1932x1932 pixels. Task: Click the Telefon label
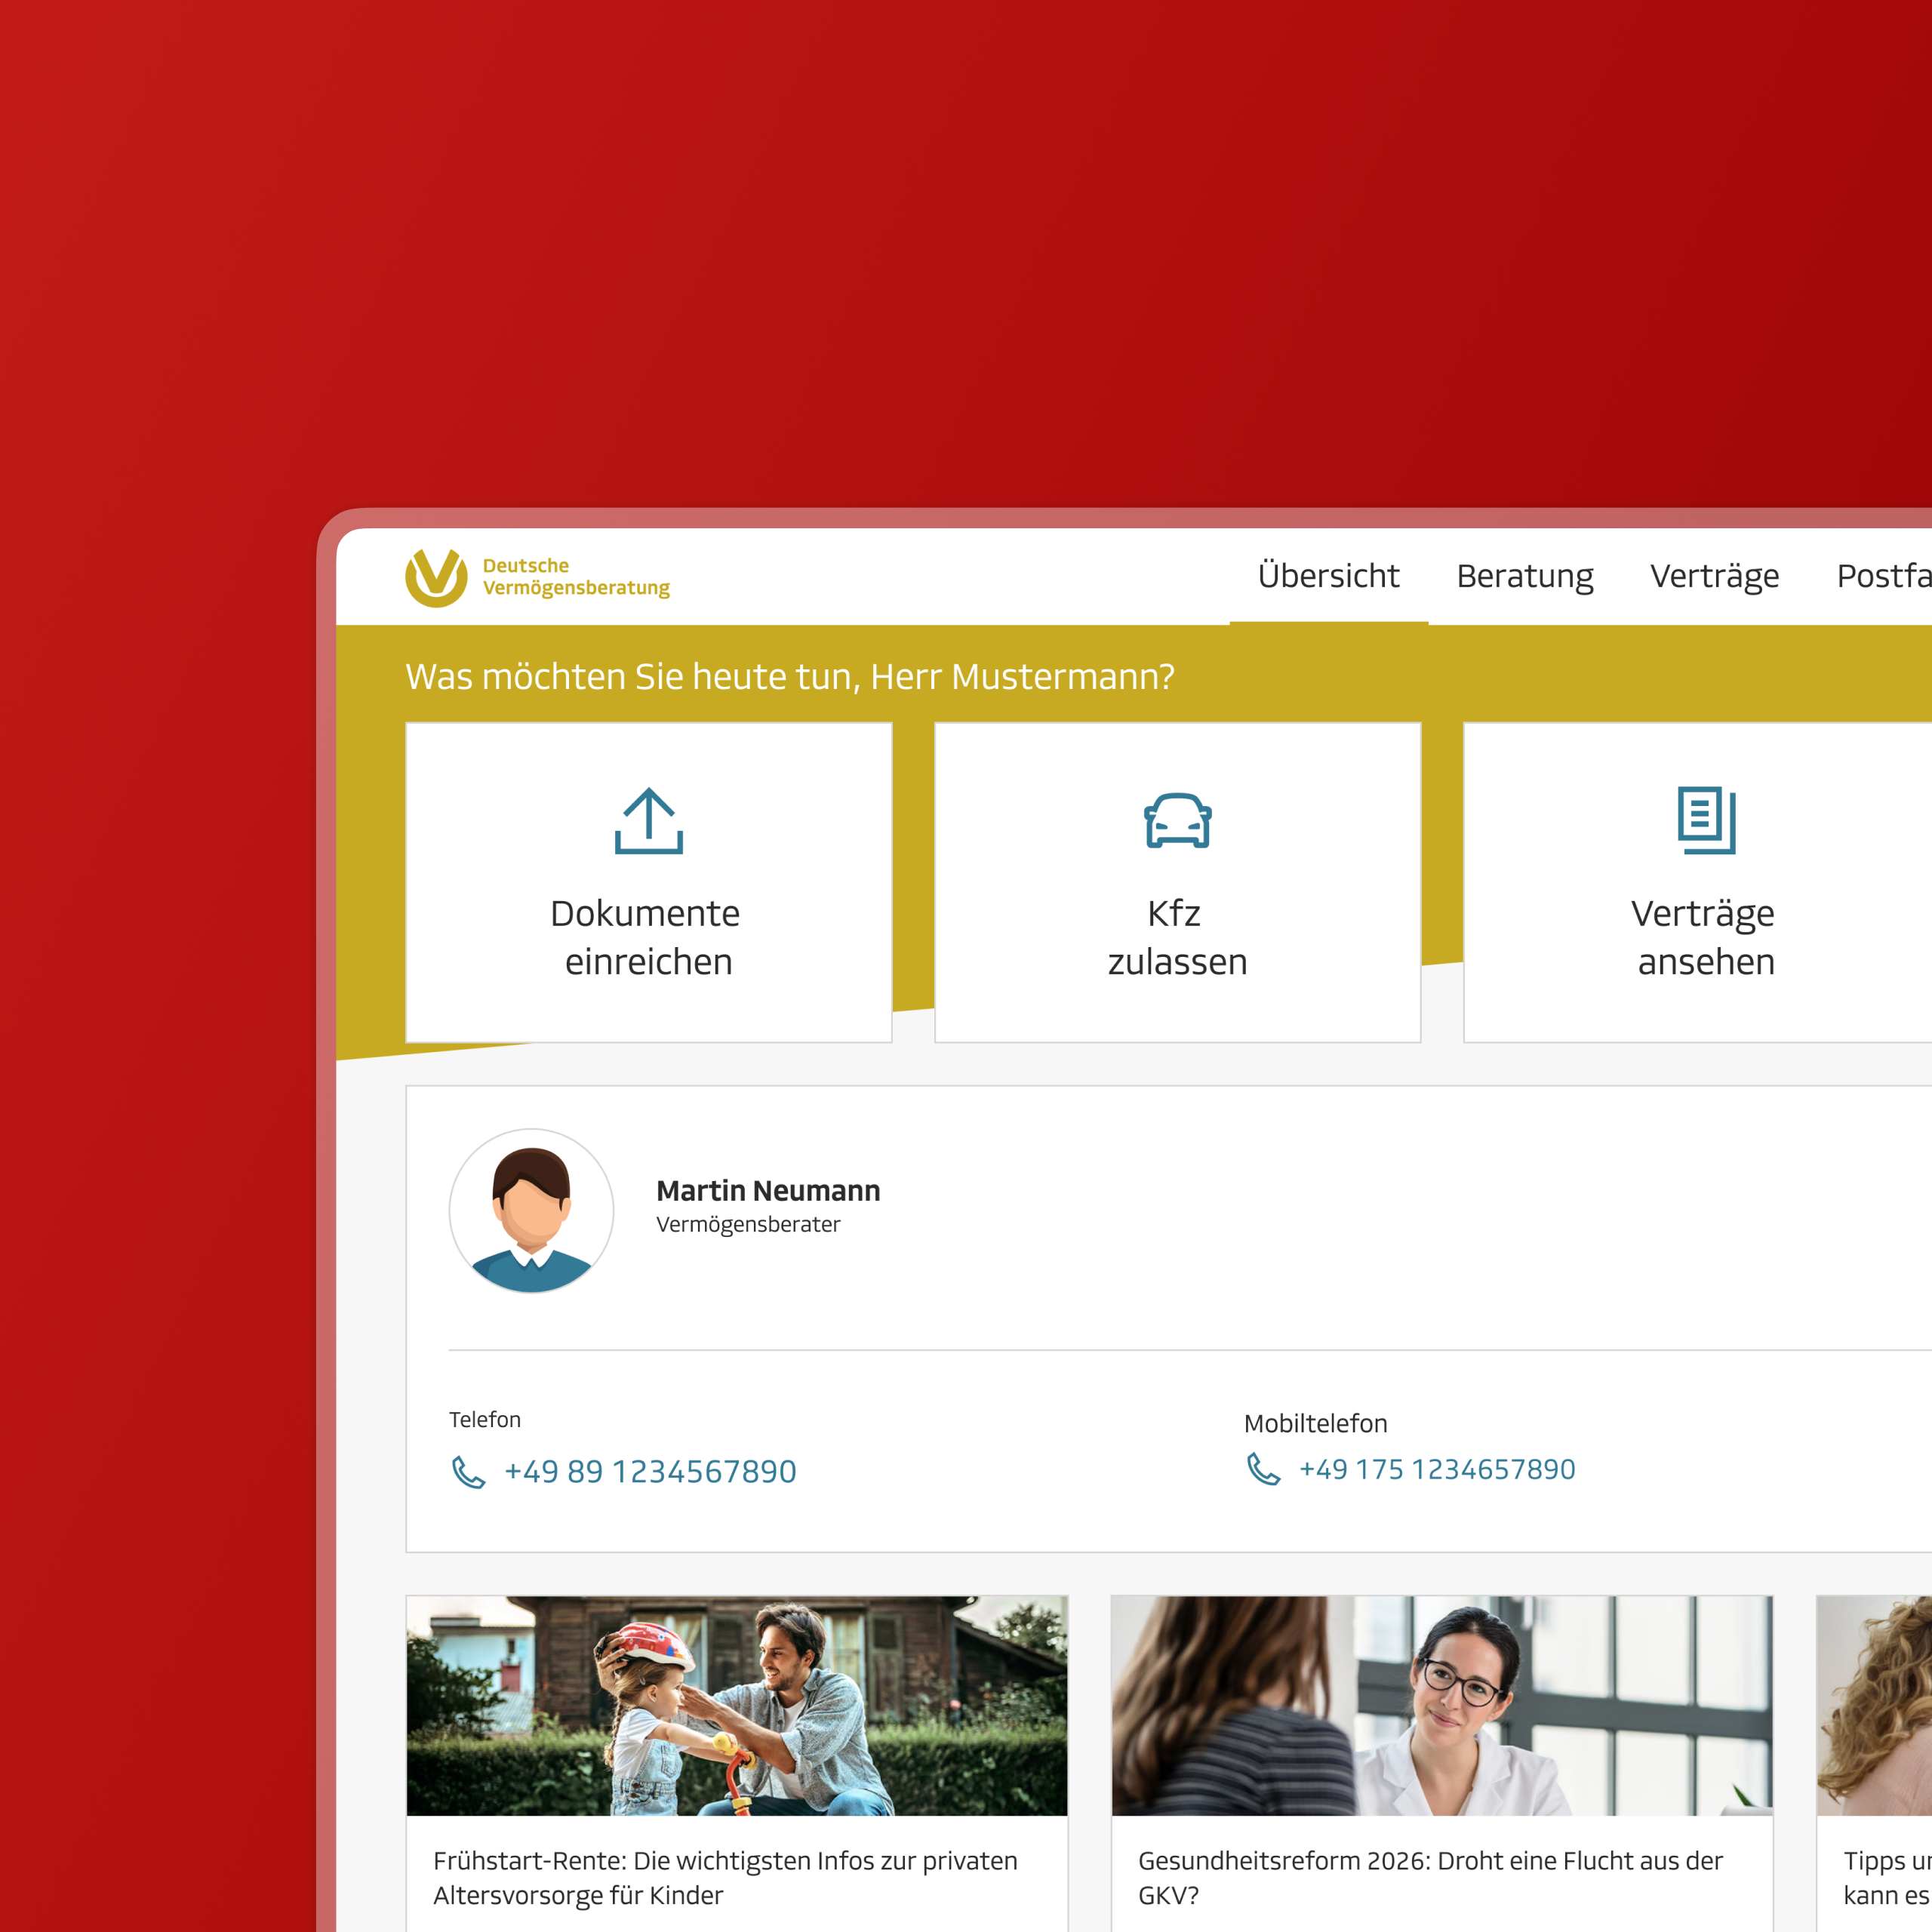tap(485, 1420)
